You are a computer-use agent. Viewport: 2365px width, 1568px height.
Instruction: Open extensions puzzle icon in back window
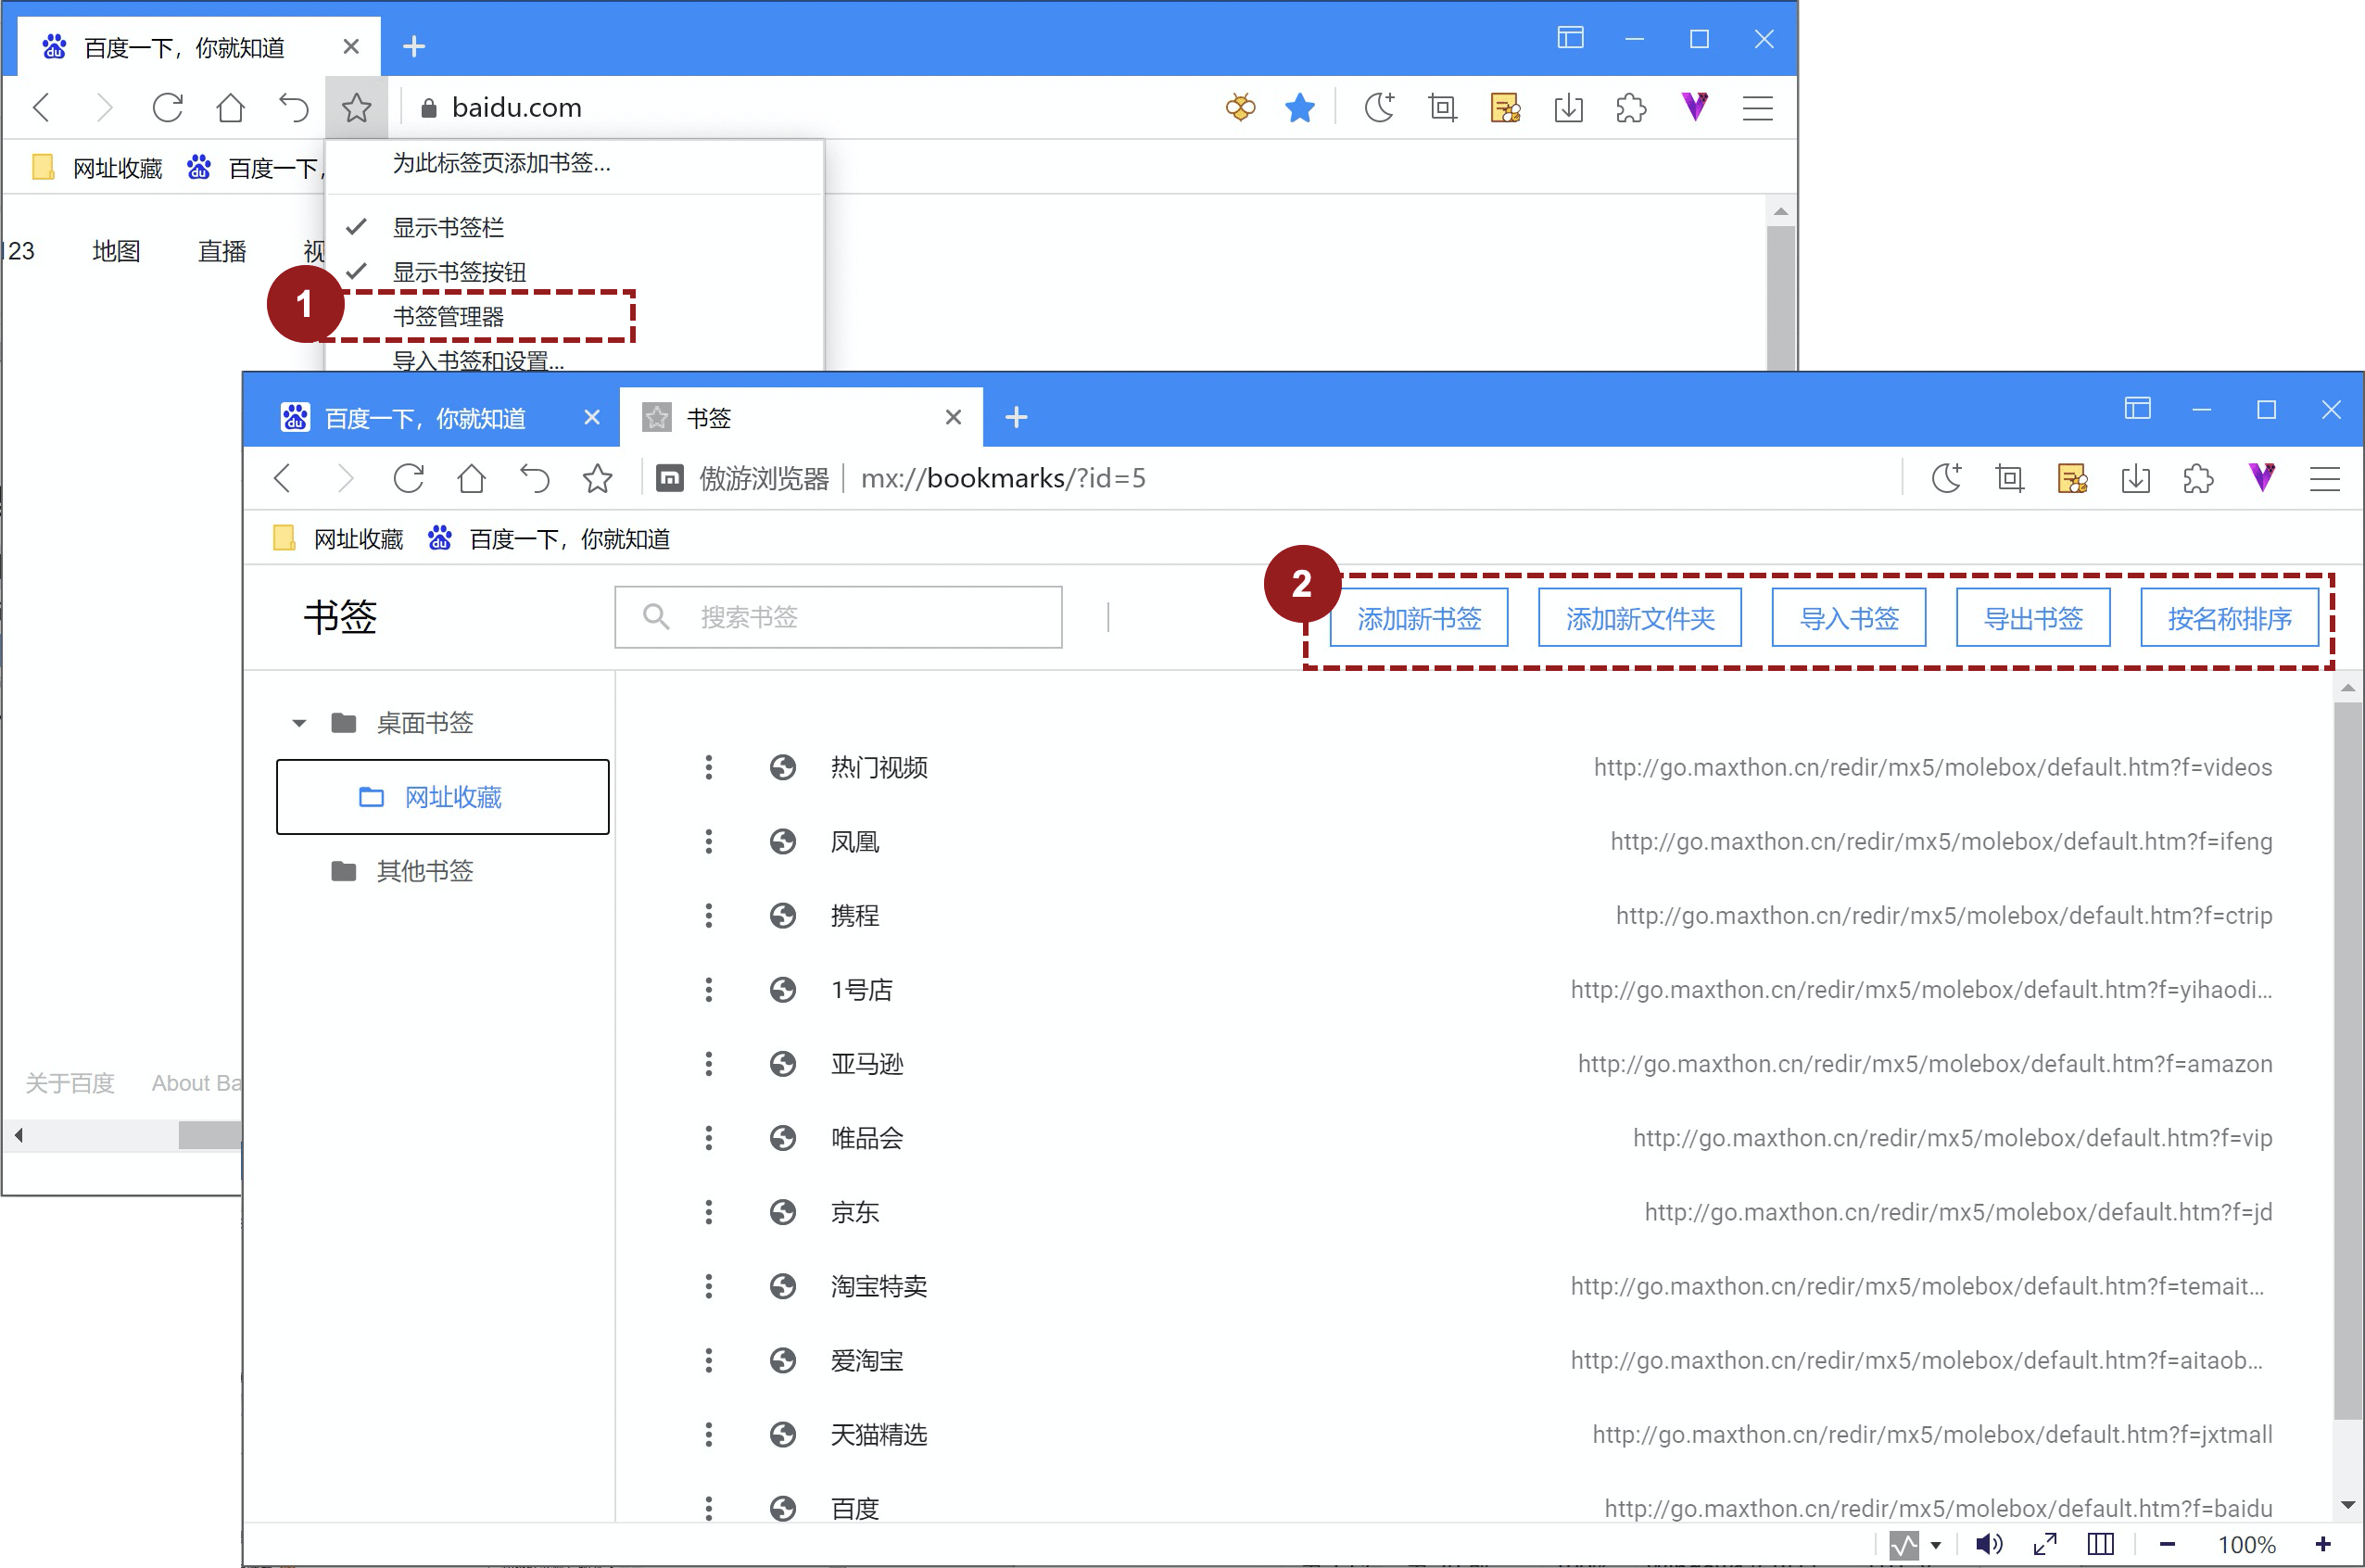1631,107
